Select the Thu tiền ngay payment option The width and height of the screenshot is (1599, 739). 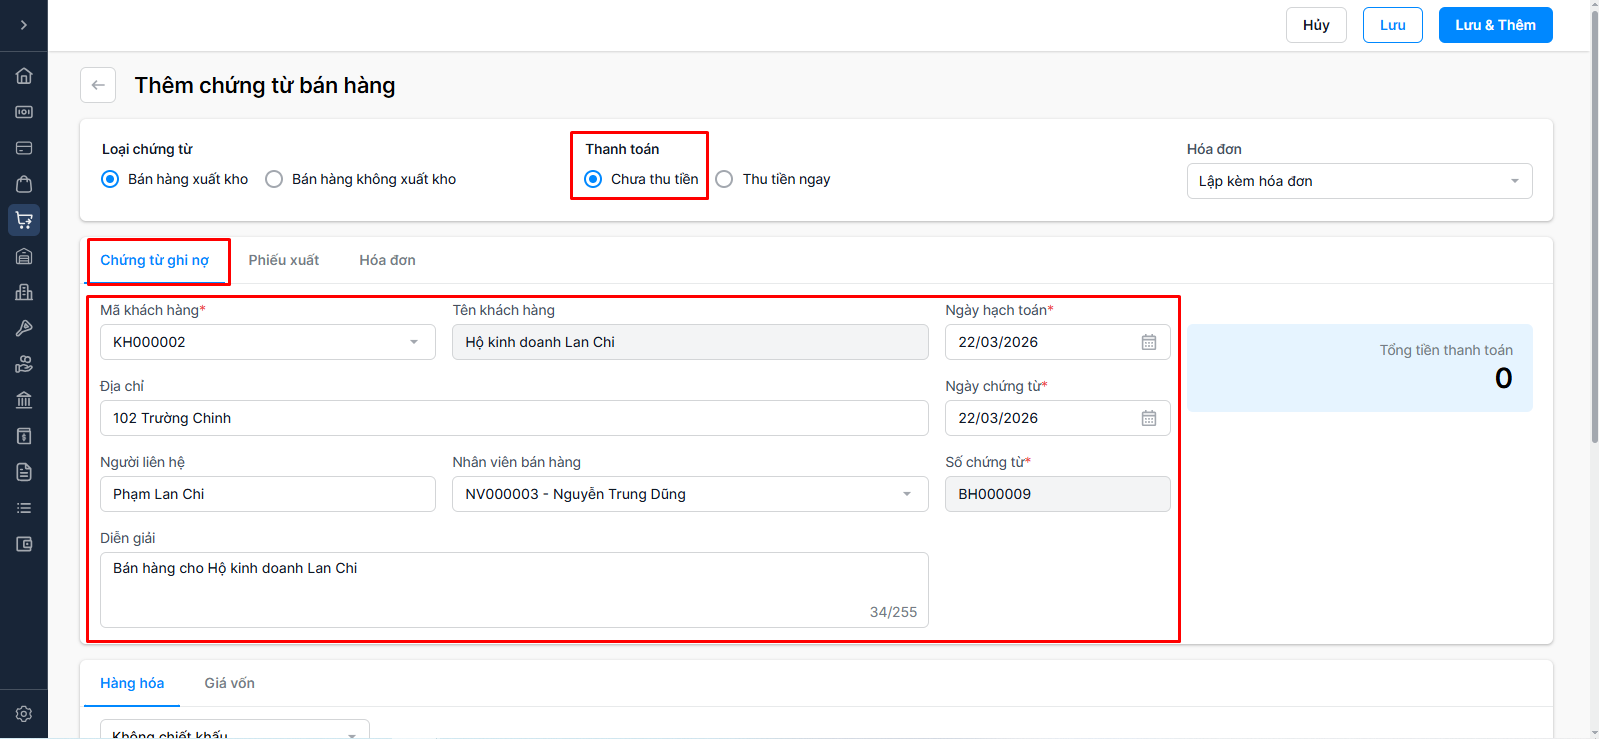(724, 179)
